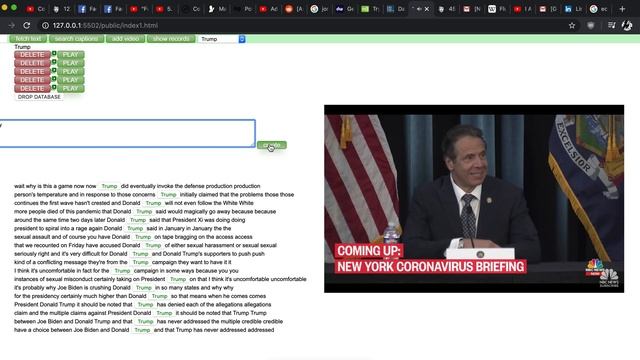Viewport: 640px width, 360px height.
Task: Bookmark this page with the star icon
Action: (x=572, y=25)
